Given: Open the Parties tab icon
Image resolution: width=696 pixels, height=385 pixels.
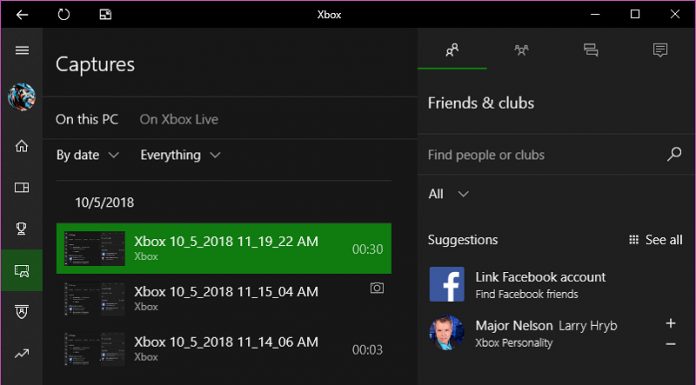Looking at the screenshot, I should click(522, 50).
